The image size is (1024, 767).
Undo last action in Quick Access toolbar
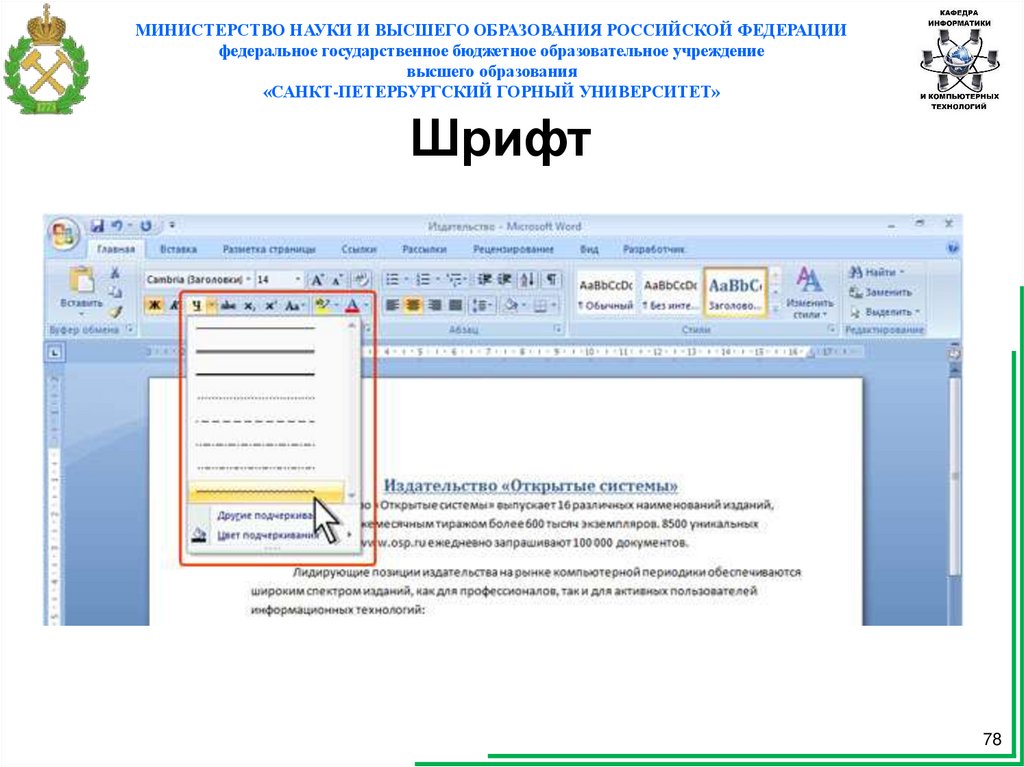[116, 226]
